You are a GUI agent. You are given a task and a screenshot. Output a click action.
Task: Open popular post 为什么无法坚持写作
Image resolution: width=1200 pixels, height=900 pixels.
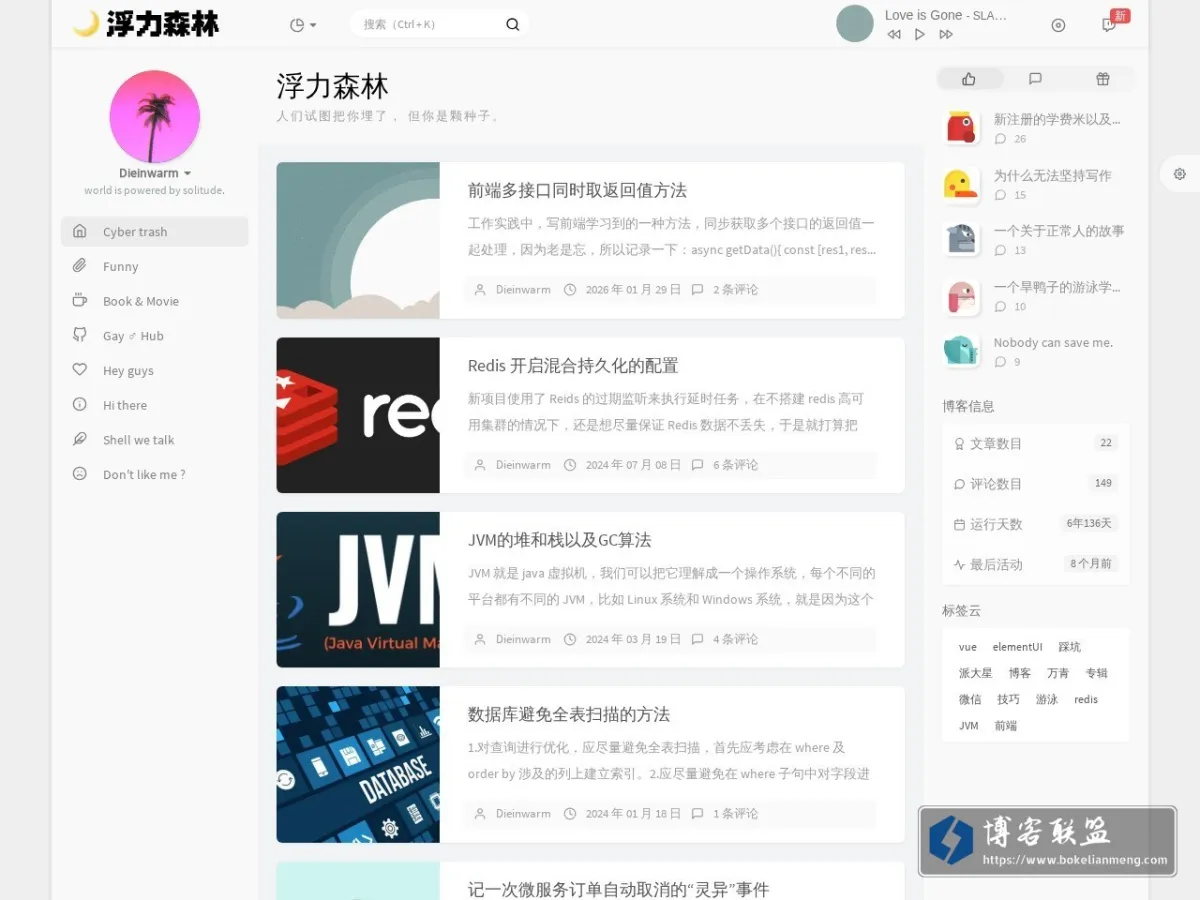click(1052, 175)
